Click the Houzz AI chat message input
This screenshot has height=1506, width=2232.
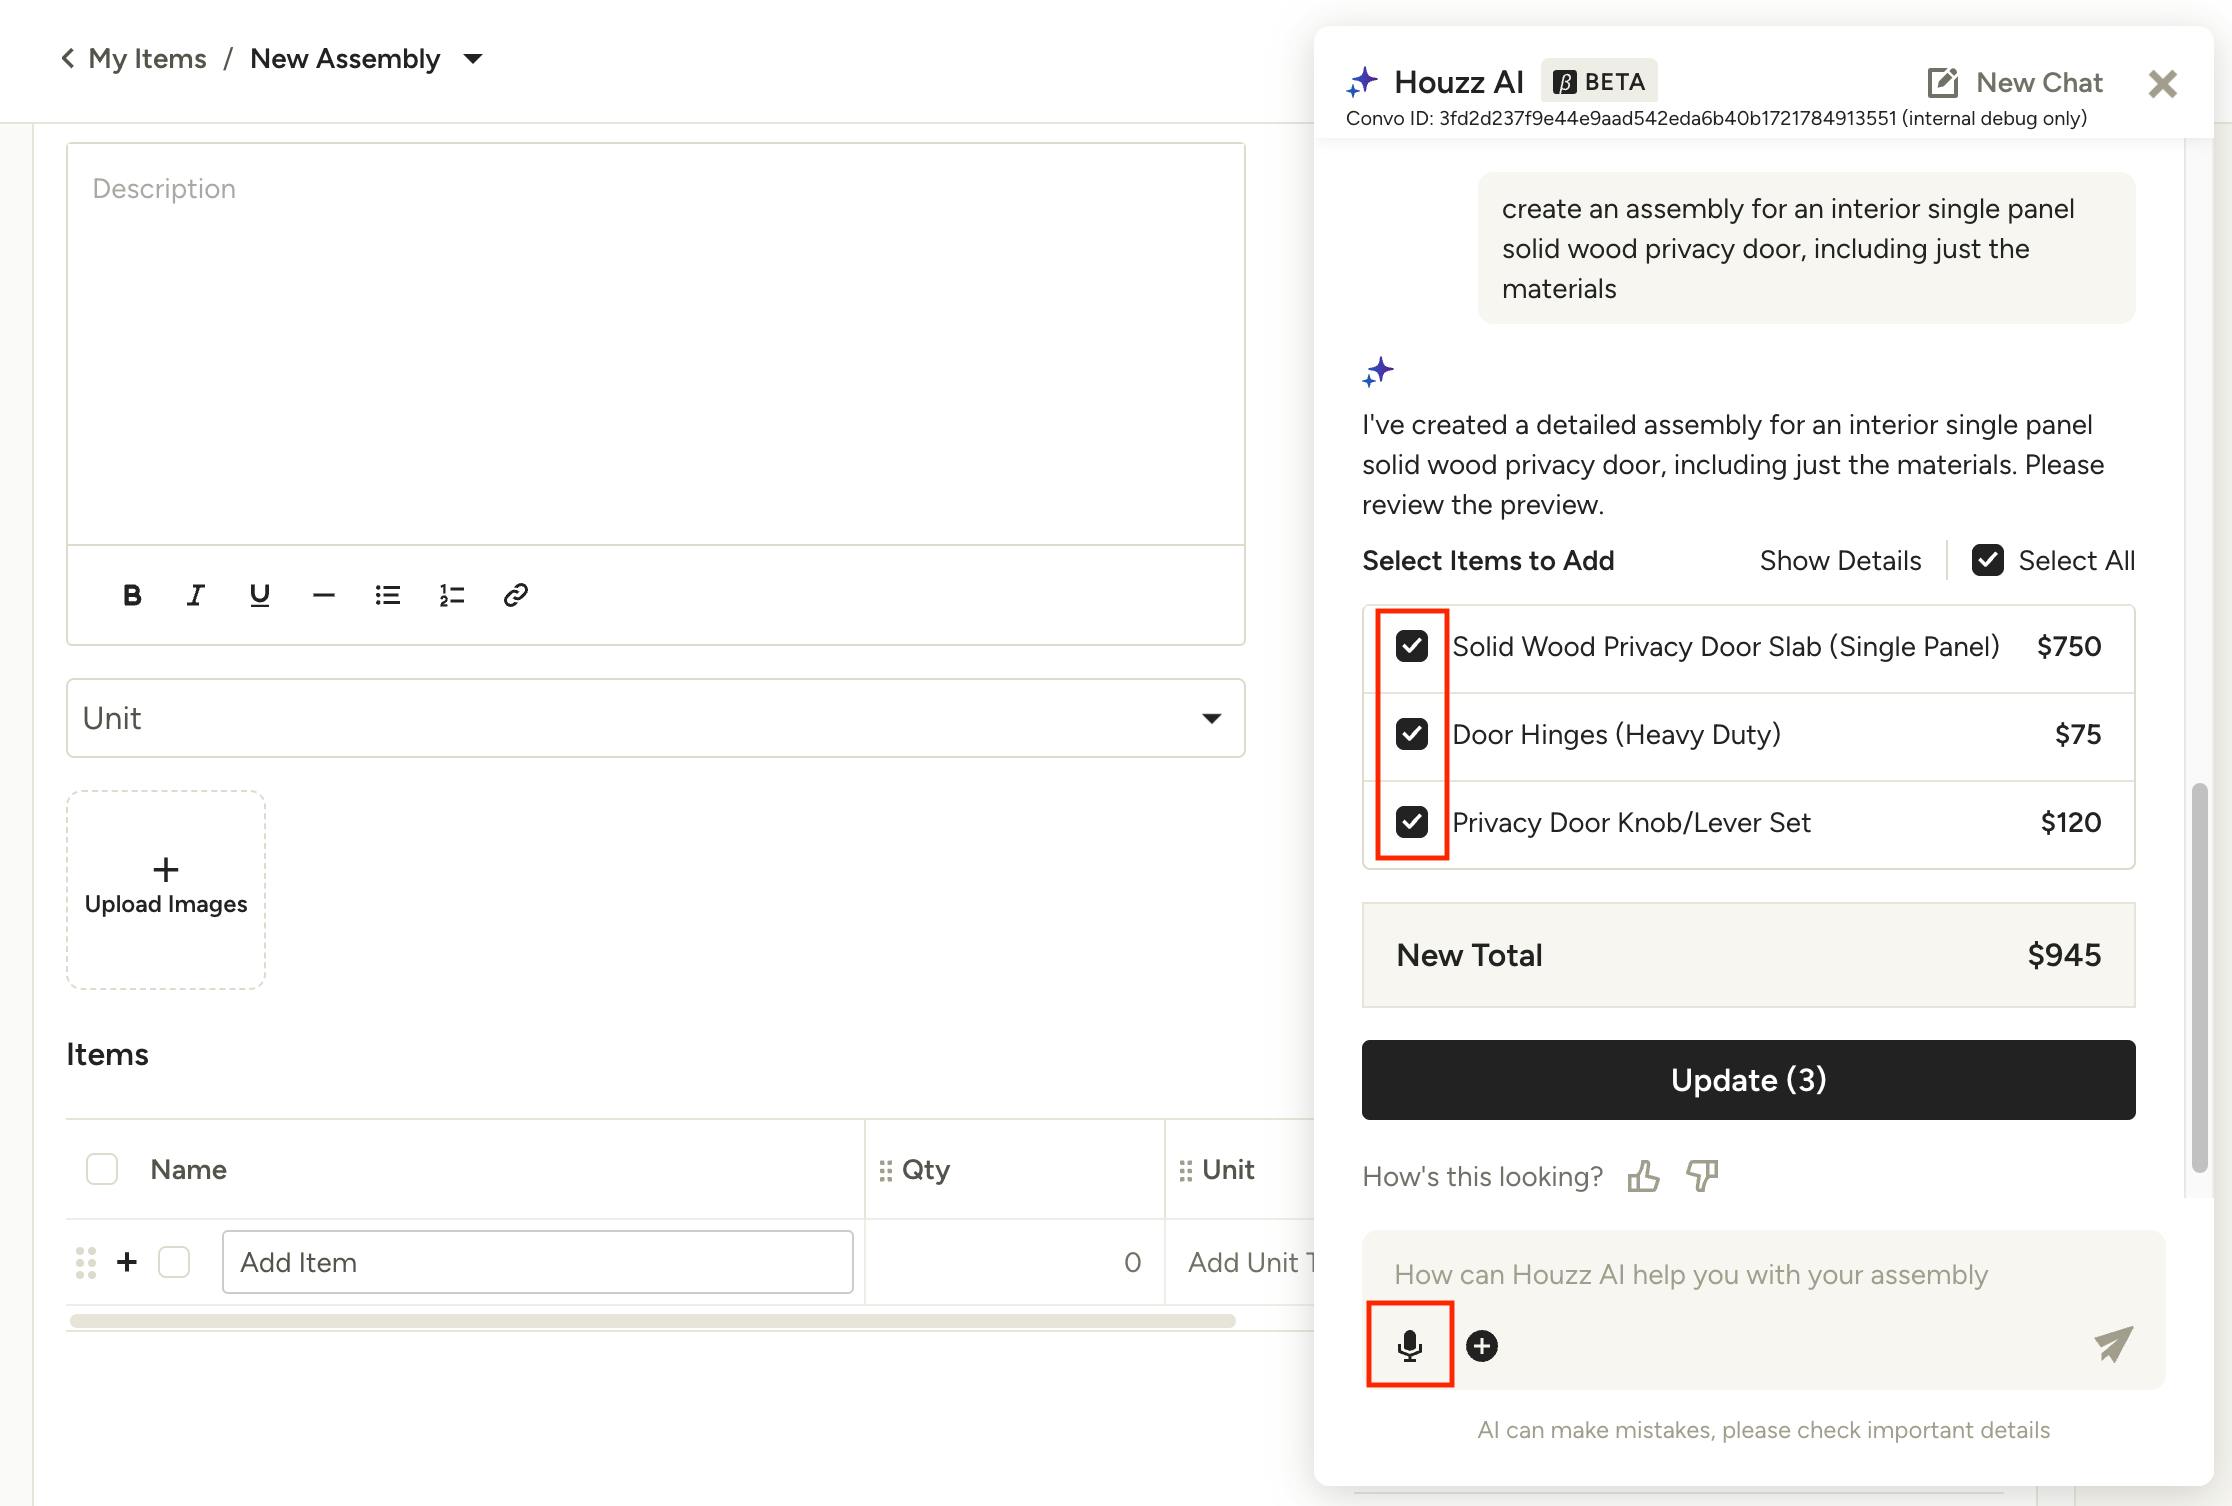click(1764, 1274)
